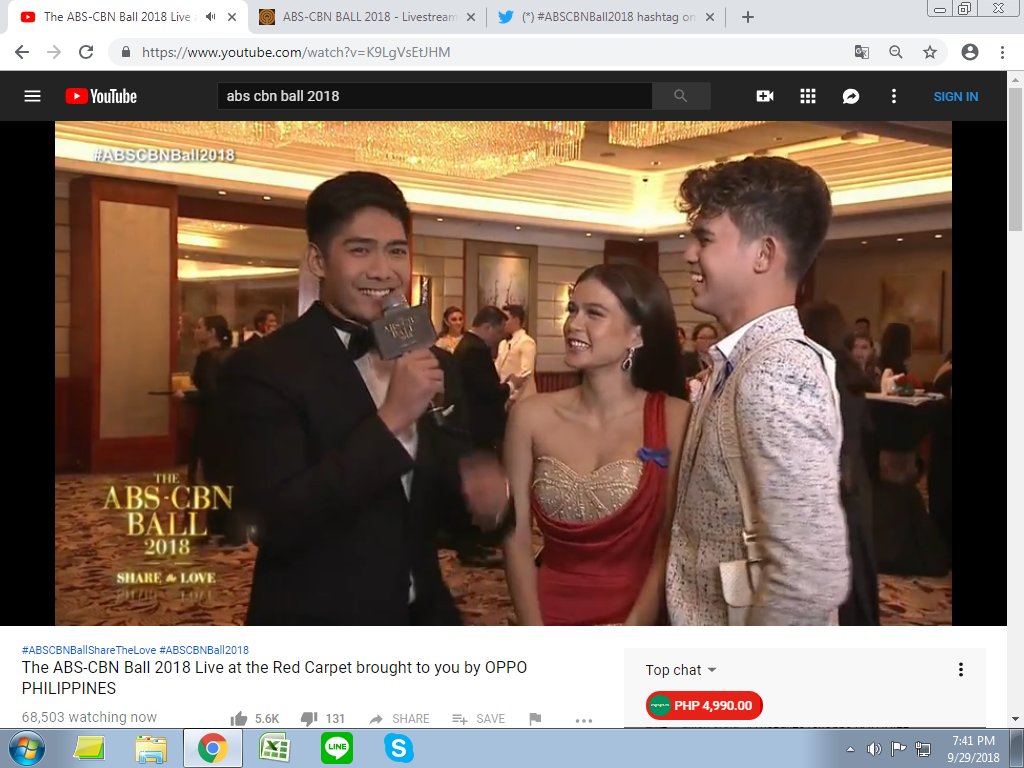Report the video with the flag icon
This screenshot has height=768, width=1024.
coord(536,719)
